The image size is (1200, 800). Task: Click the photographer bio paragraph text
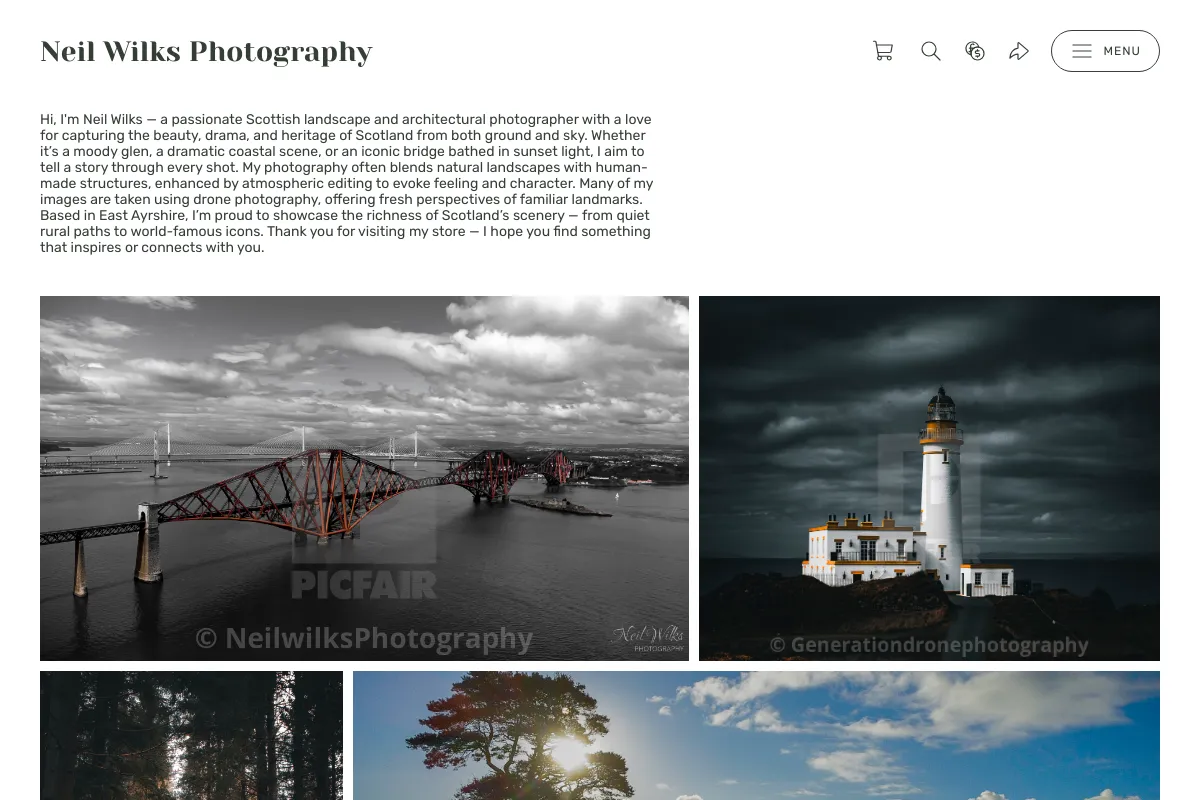347,183
